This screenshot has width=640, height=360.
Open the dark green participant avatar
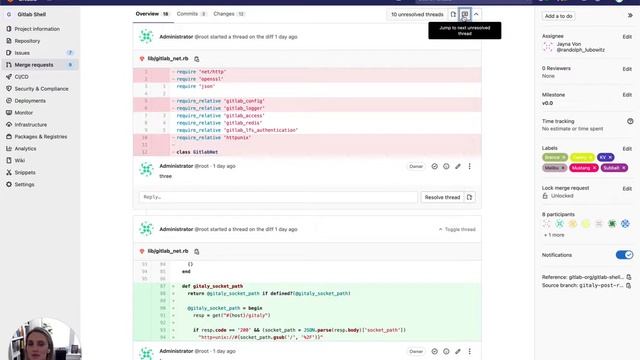pos(612,224)
